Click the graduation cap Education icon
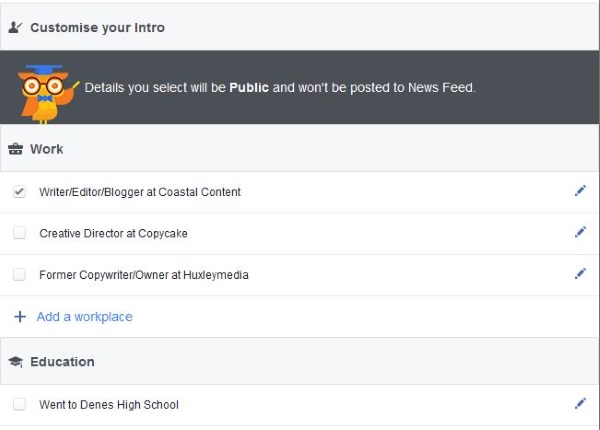 [x=16, y=362]
